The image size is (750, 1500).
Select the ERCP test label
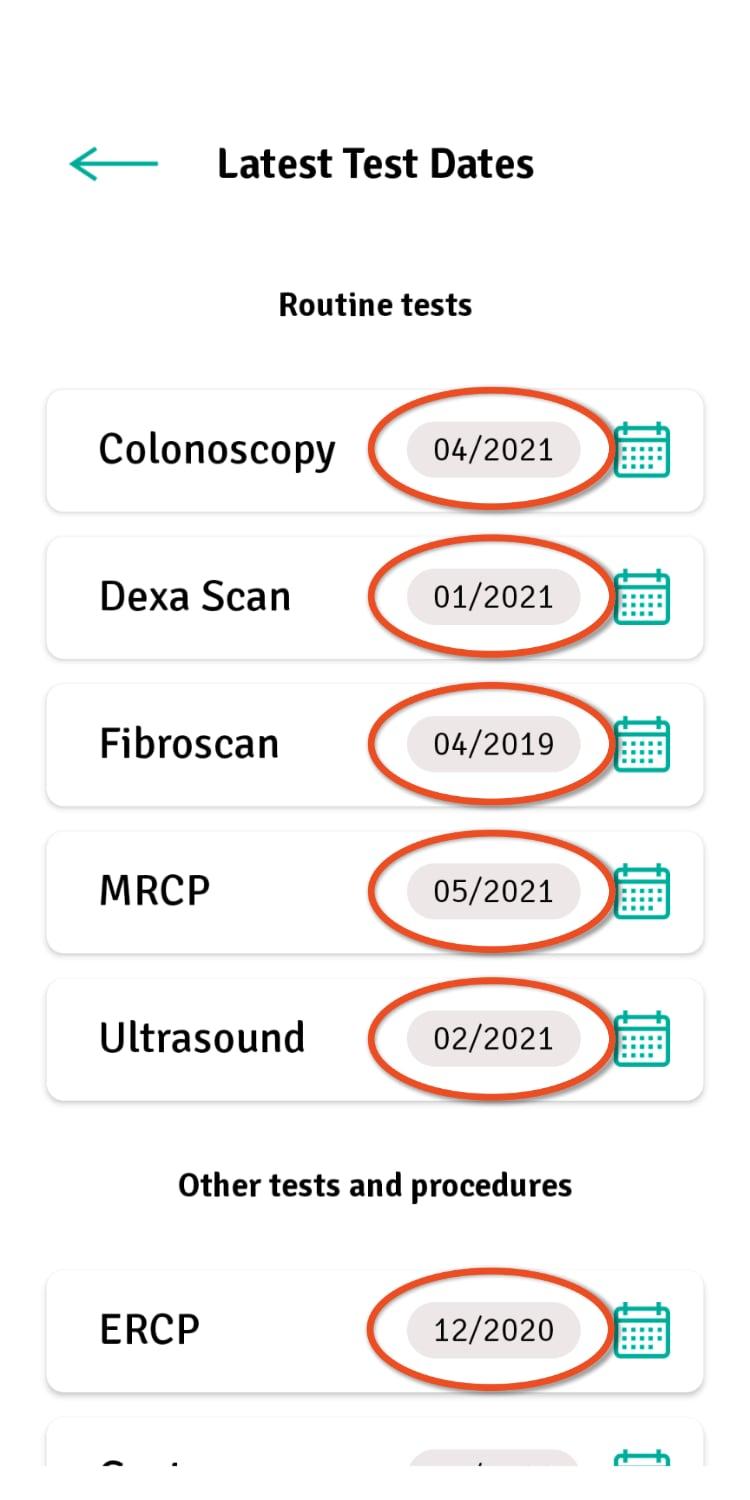pyautogui.click(x=150, y=1330)
